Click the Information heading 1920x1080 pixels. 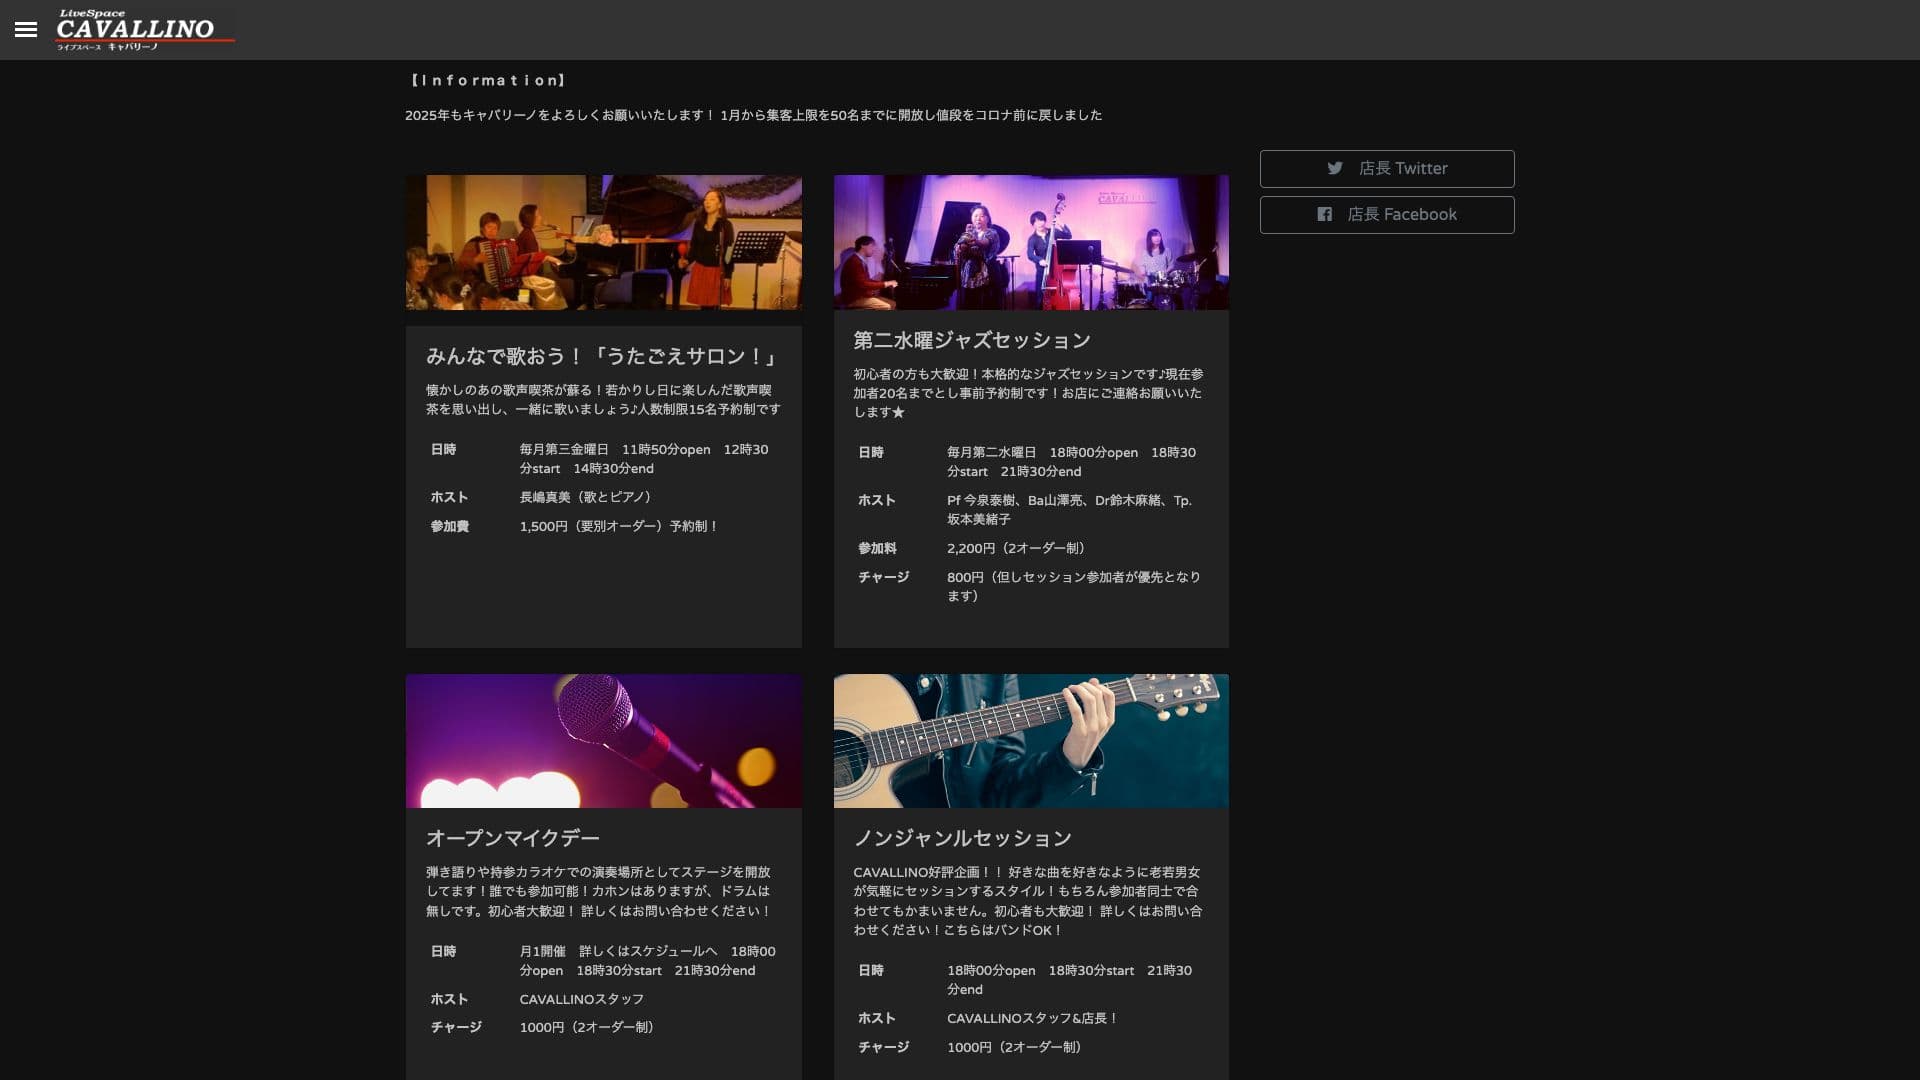(x=487, y=80)
